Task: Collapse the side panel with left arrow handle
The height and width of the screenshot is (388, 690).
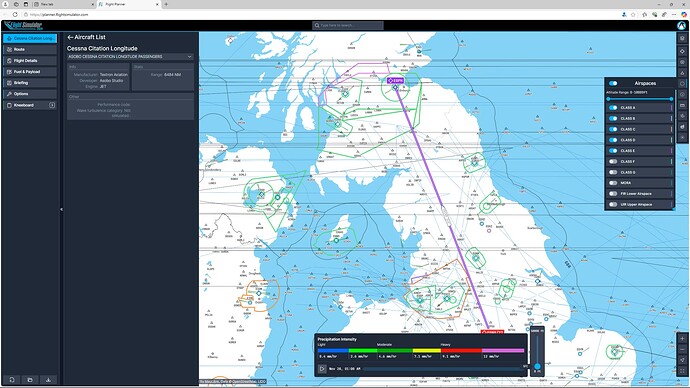Action: click(x=61, y=209)
